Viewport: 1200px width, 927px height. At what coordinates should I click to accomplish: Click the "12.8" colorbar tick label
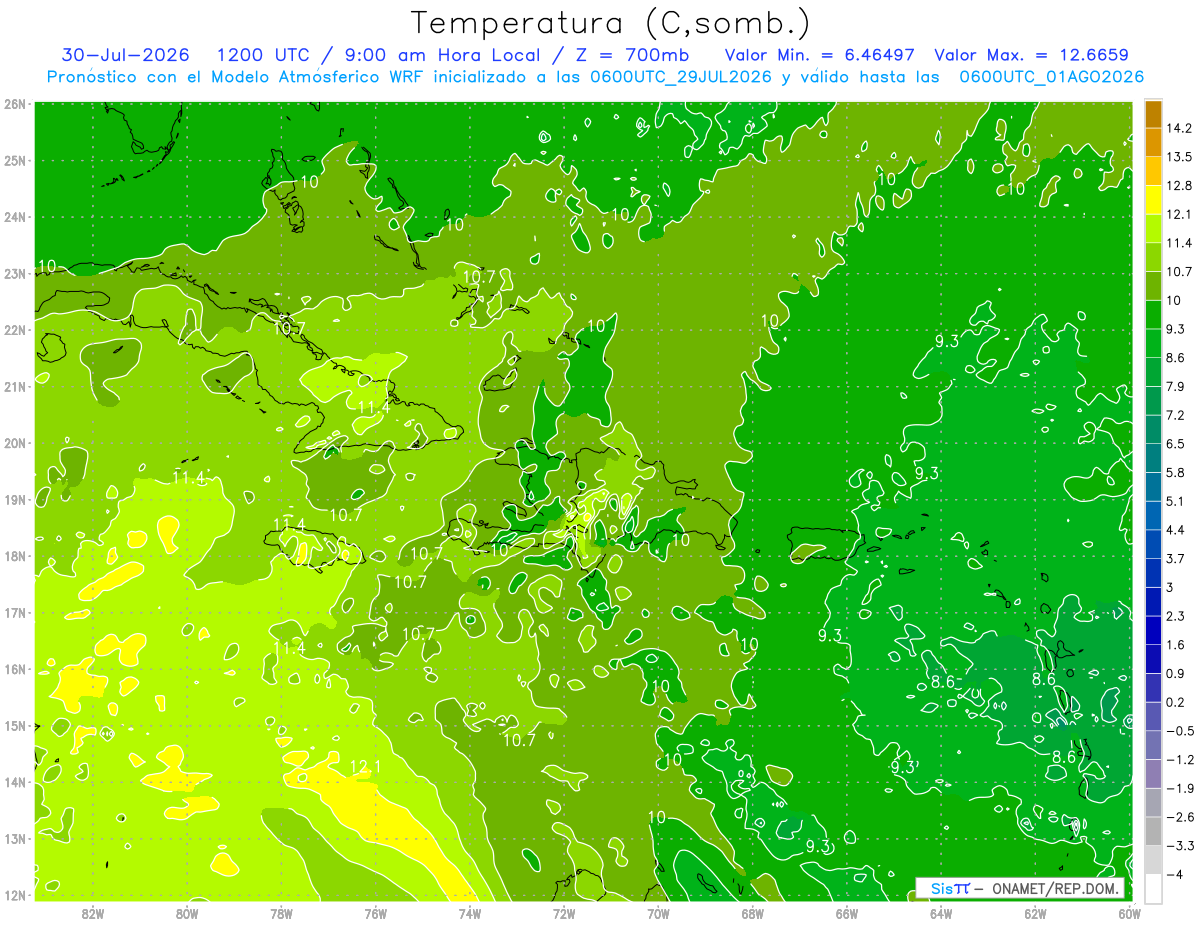(1181, 186)
